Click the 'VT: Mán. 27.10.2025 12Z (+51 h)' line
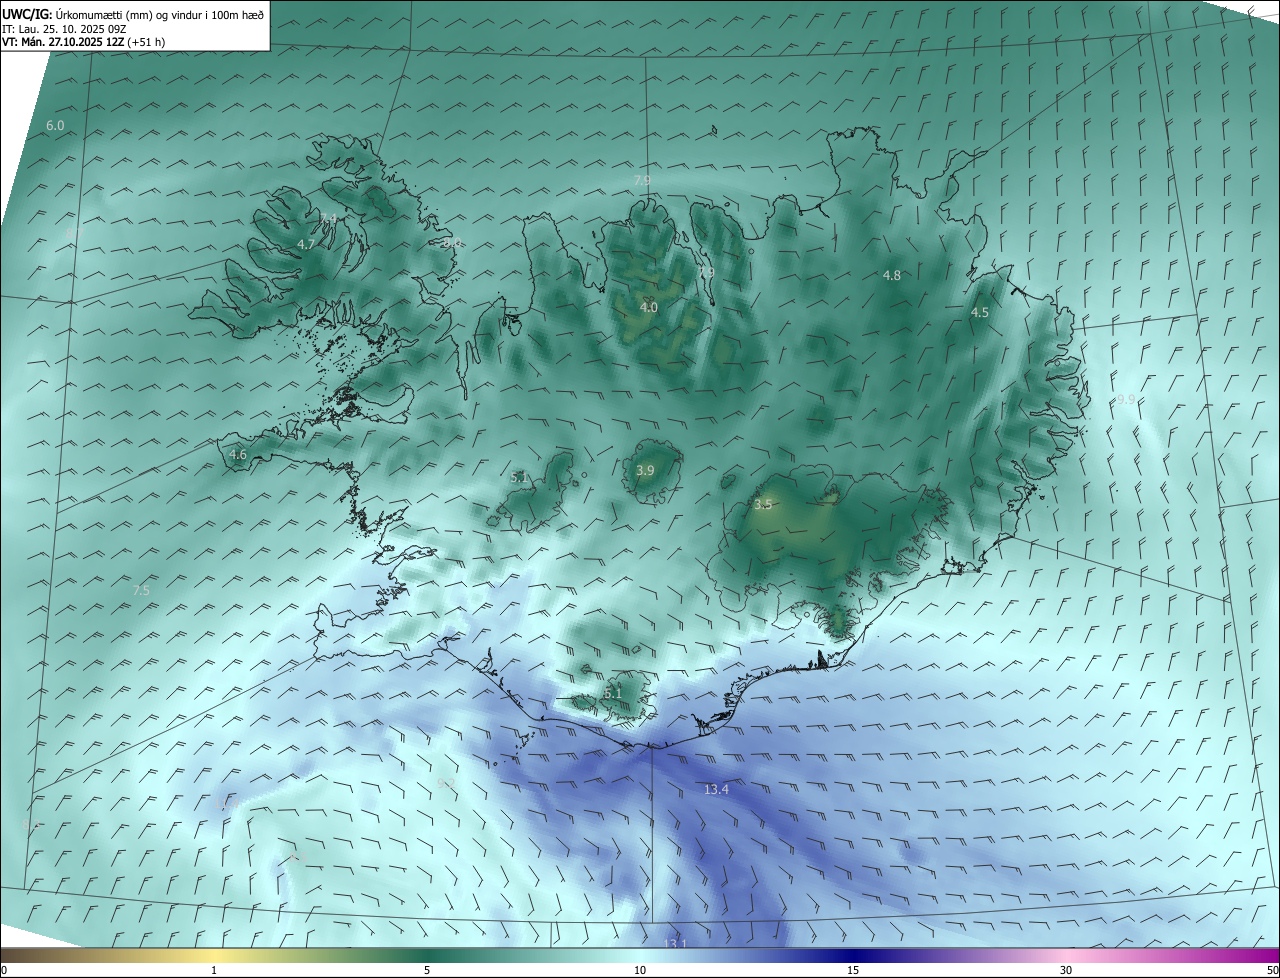Image resolution: width=1280 pixels, height=978 pixels. point(84,42)
